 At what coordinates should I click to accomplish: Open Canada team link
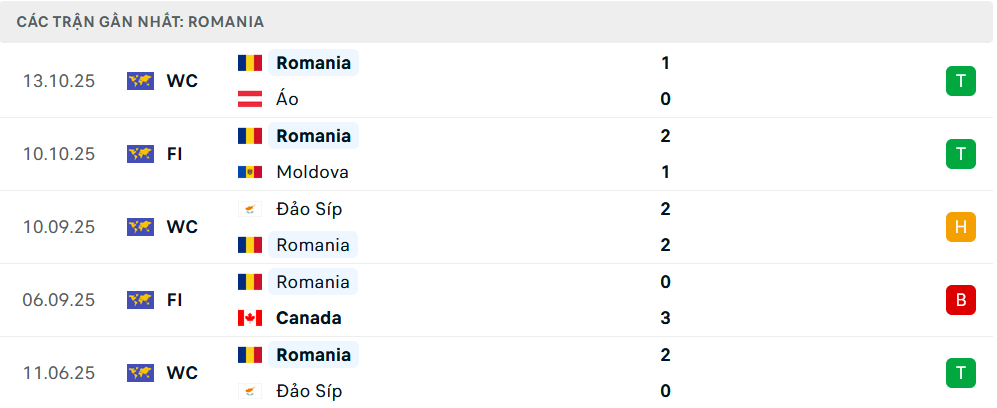pos(309,318)
